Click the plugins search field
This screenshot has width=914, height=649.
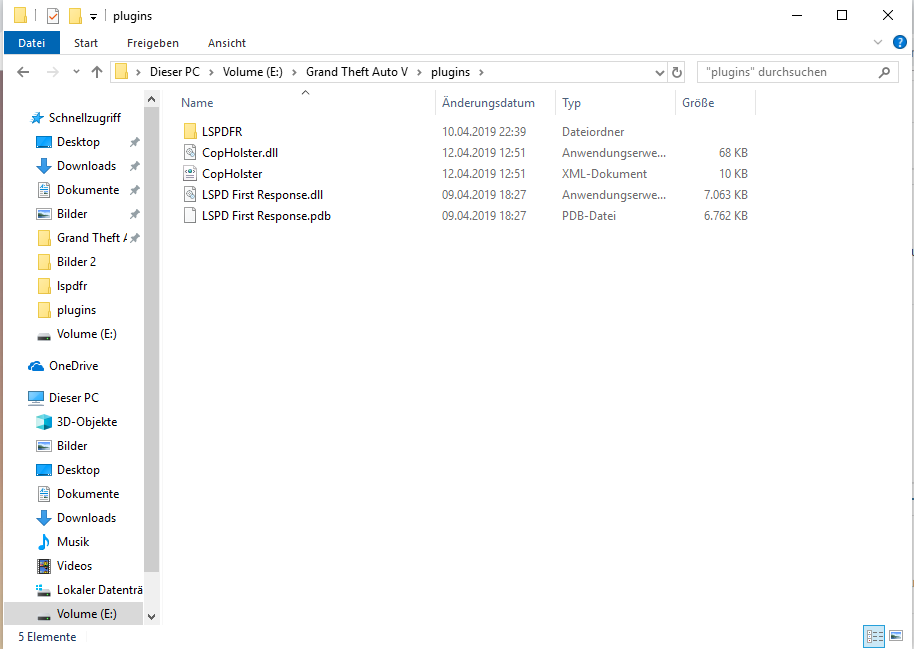click(787, 72)
